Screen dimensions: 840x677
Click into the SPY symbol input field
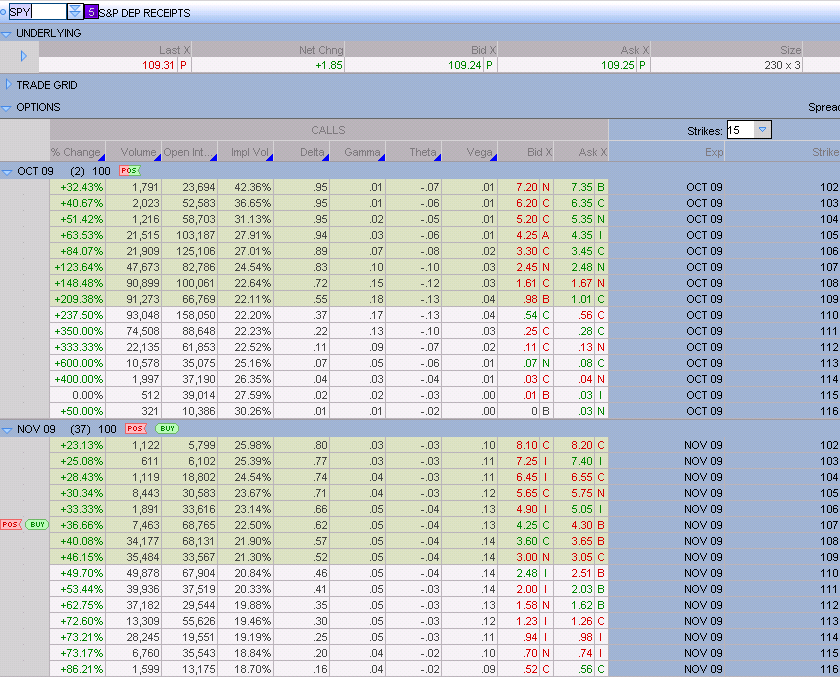pyautogui.click(x=38, y=11)
